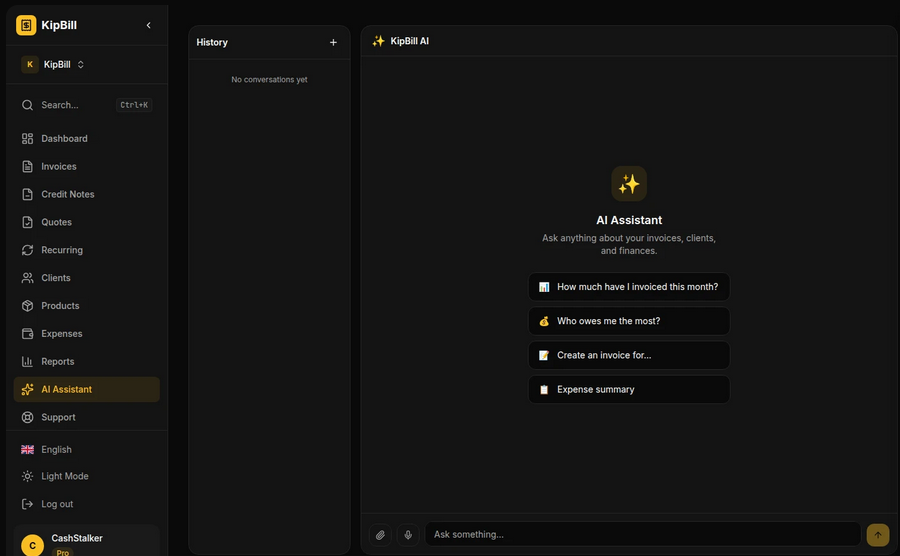Click the Products box icon
900x556 pixels.
(x=27, y=306)
